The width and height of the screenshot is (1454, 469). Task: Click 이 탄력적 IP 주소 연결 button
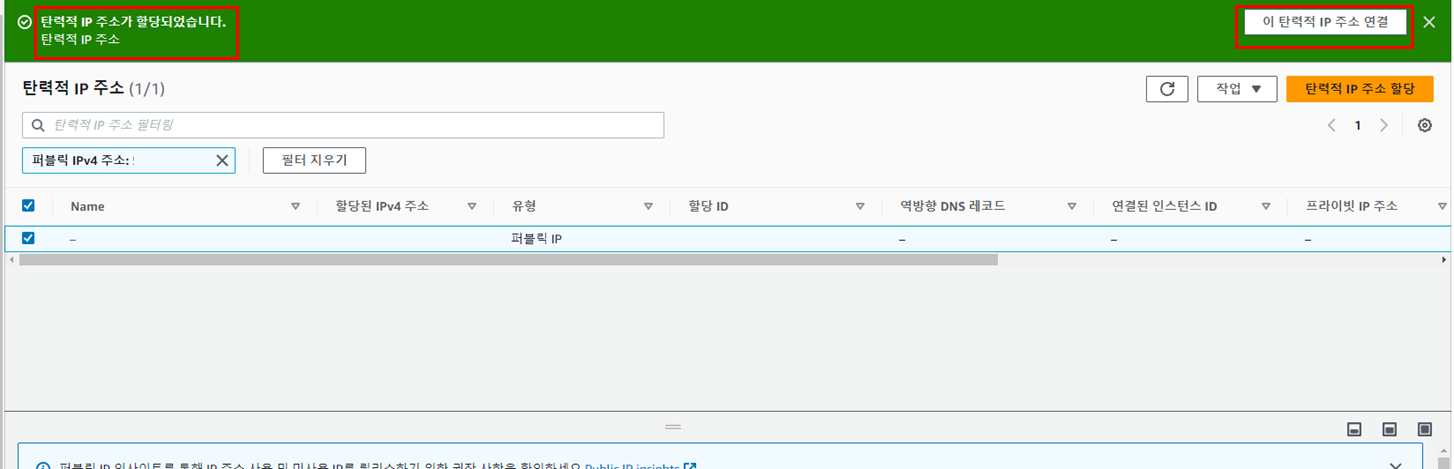pos(1325,22)
